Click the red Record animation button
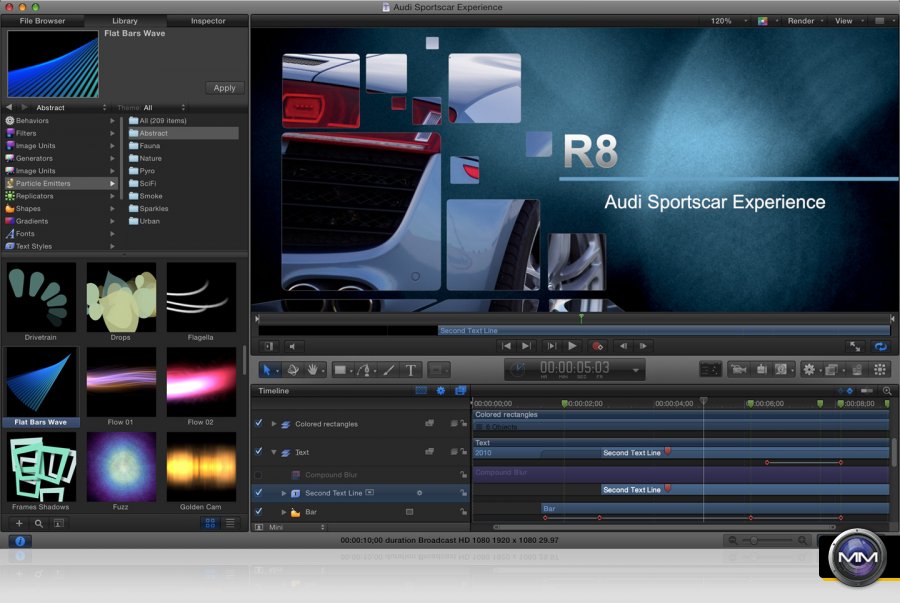 (598, 346)
